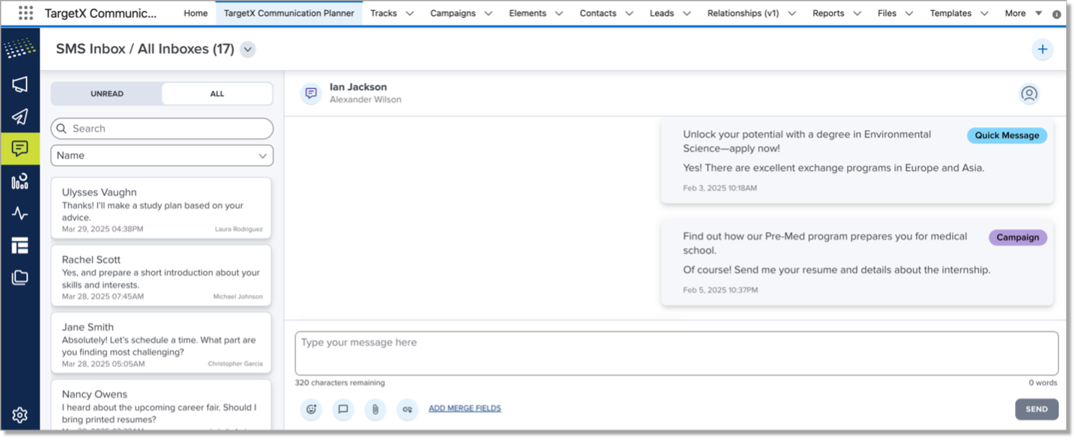Open the Files tab
The image size is (1074, 441).
887,14
